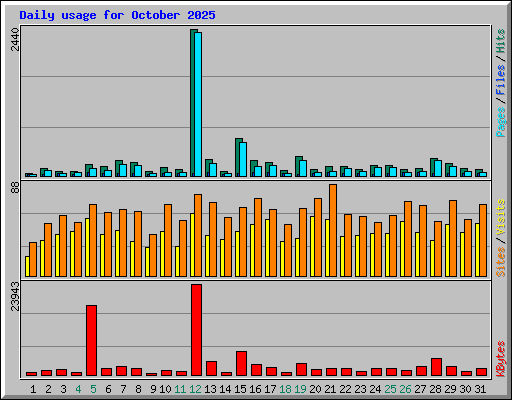This screenshot has width=512, height=400.
Task: Click the tall hits bar for day 12
Action: 193,103
